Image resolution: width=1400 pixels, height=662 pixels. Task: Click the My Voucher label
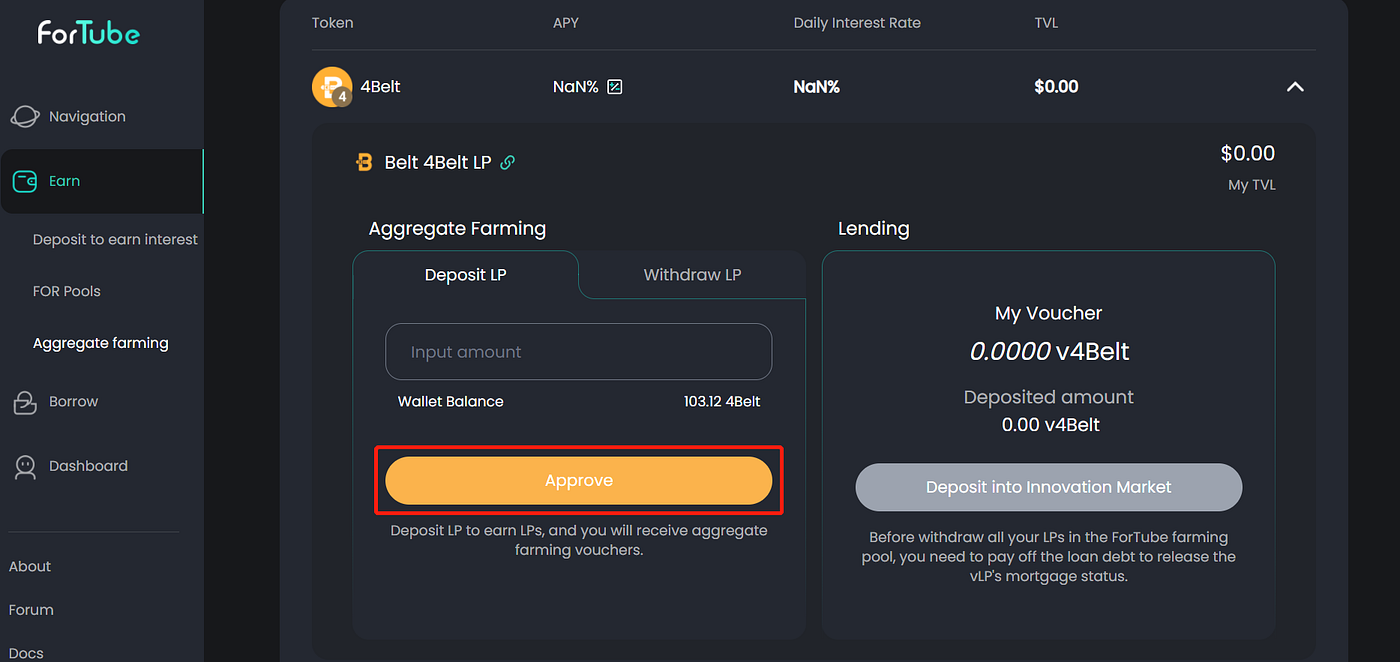pos(1049,313)
